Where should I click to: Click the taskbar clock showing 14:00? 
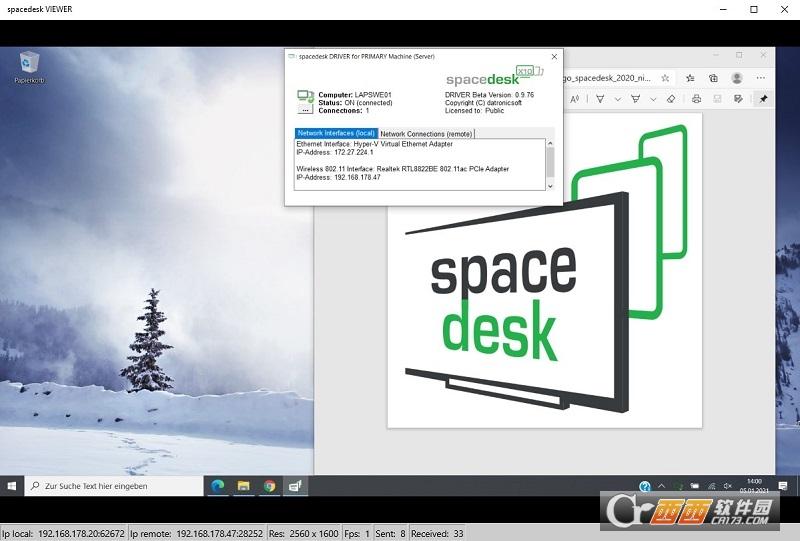[x=754, y=486]
